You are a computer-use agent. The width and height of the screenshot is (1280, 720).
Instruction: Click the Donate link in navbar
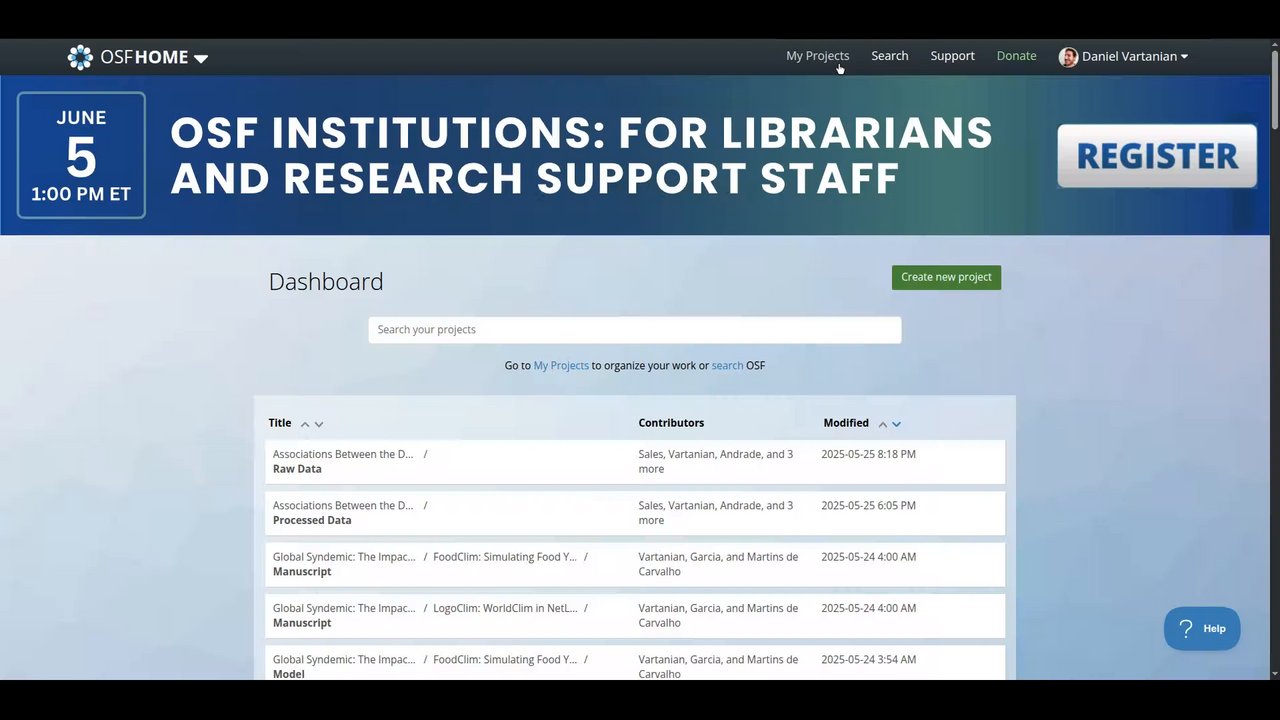[1016, 56]
